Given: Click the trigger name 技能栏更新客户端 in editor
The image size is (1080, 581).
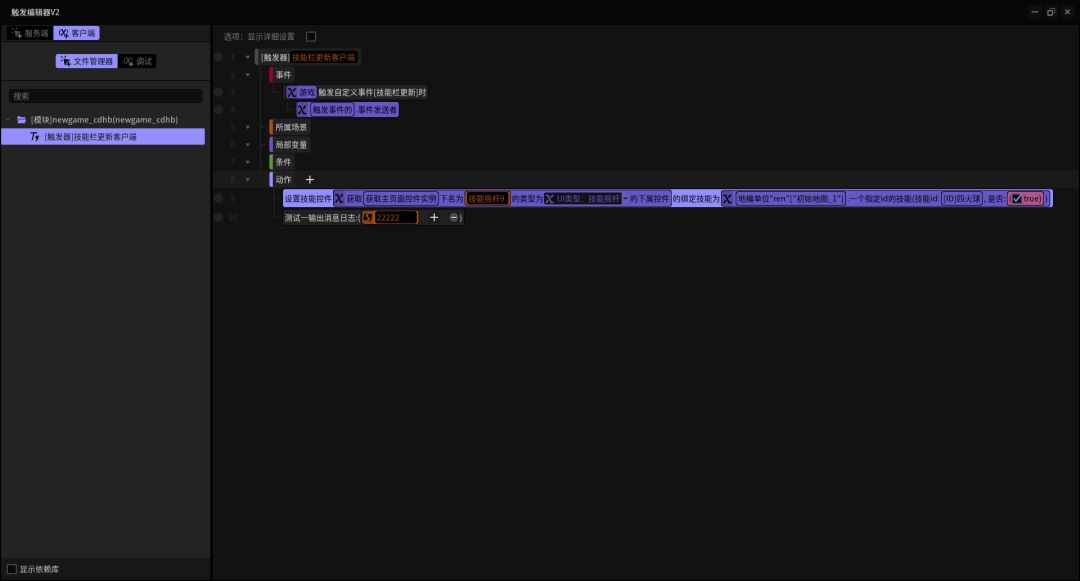Looking at the screenshot, I should 323,57.
